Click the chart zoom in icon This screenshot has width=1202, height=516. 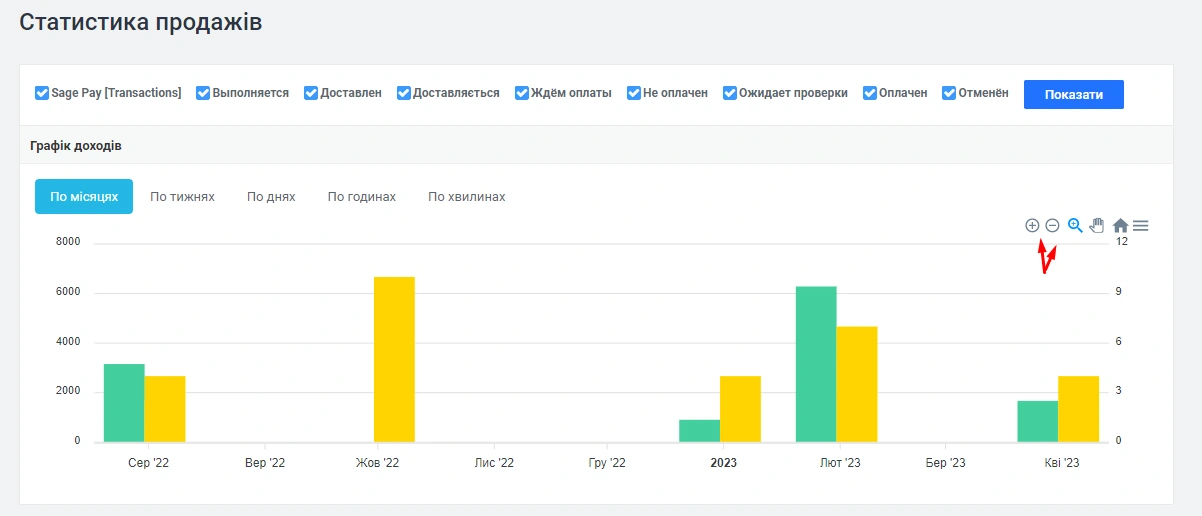(x=1032, y=226)
